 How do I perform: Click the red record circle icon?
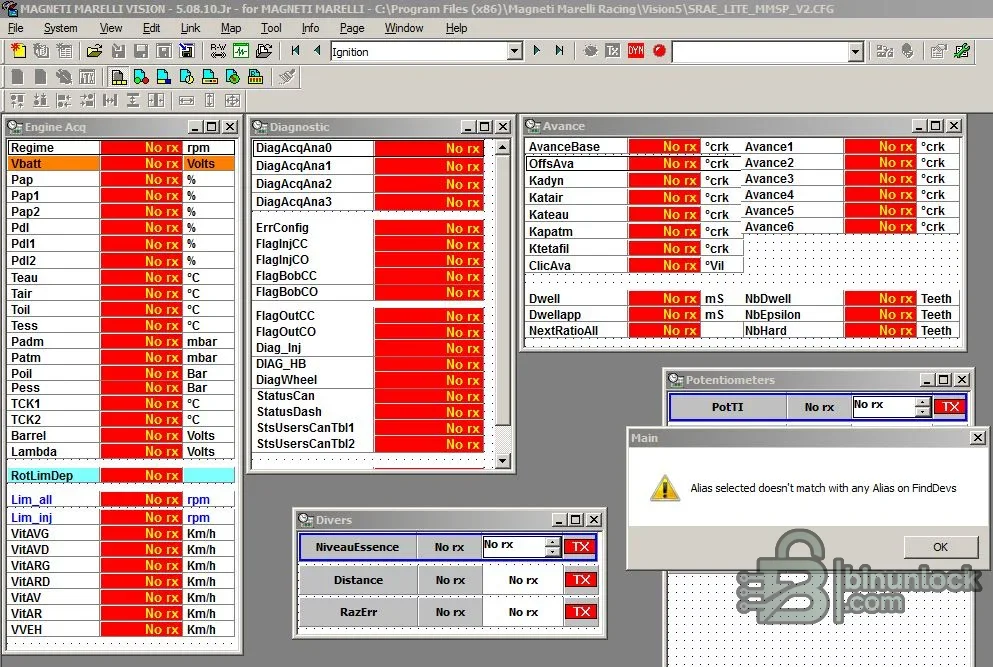659,51
